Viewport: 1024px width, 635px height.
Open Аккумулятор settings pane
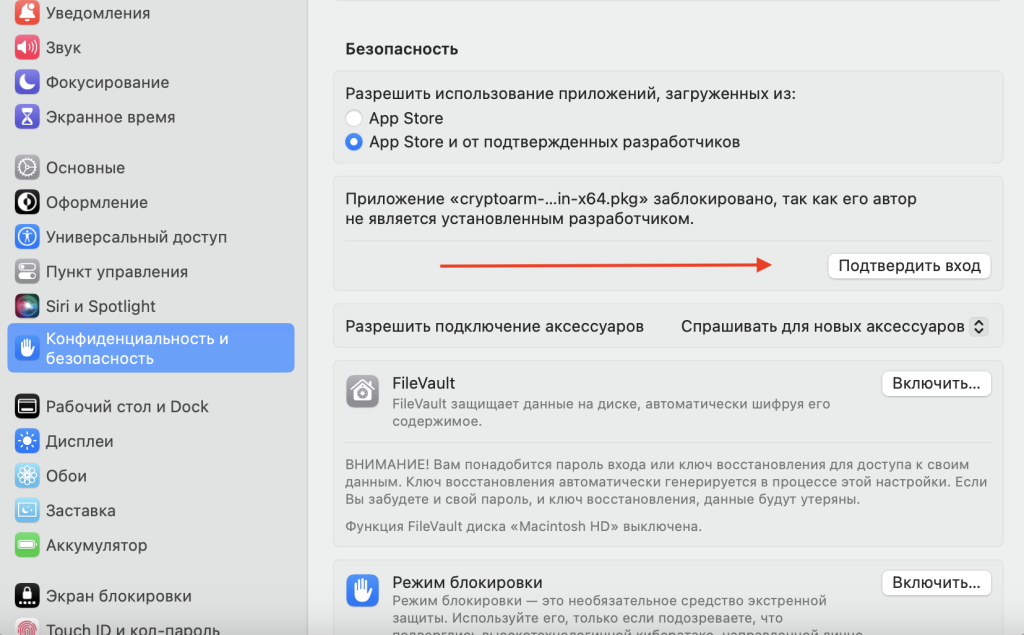coord(151,545)
